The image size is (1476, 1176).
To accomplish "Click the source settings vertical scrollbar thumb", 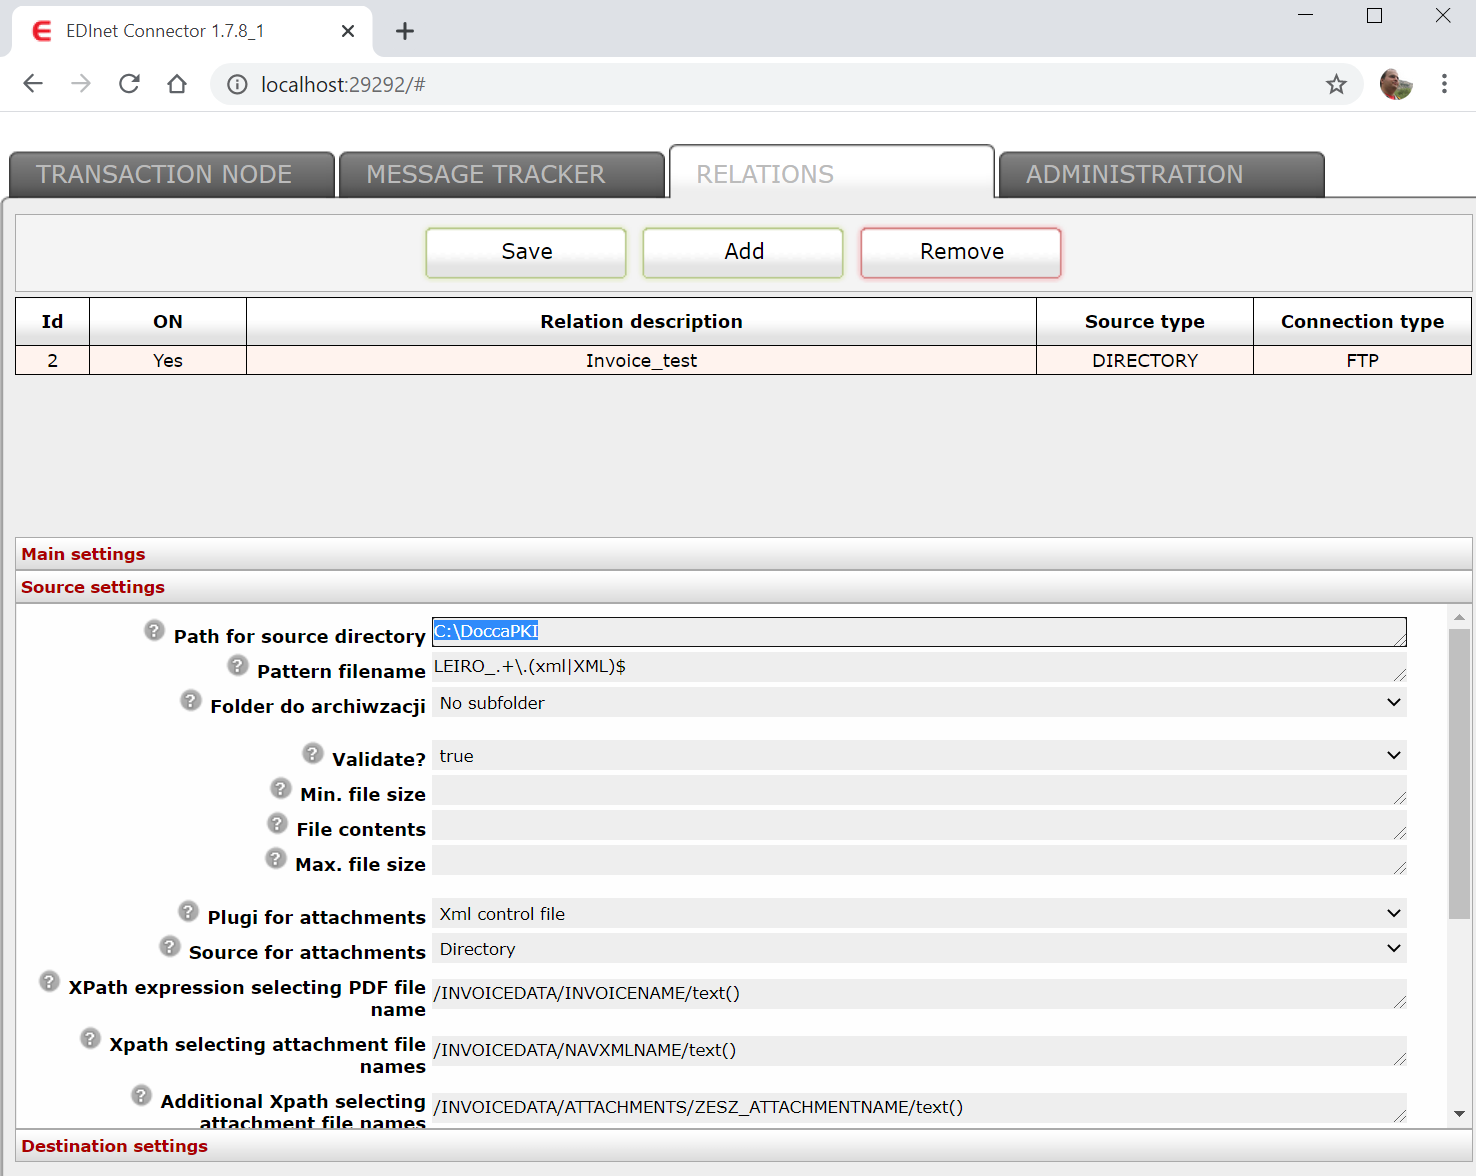I will click(x=1460, y=773).
